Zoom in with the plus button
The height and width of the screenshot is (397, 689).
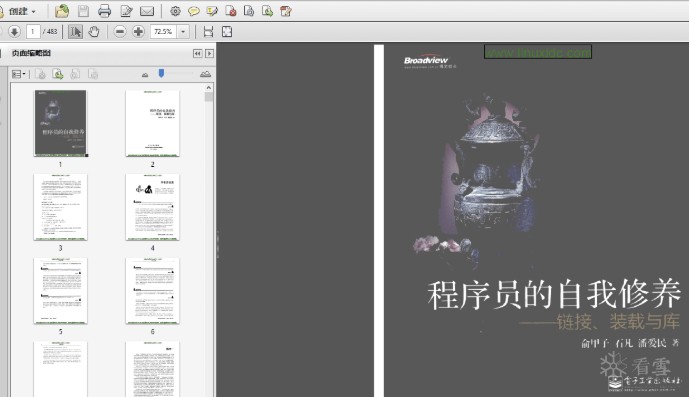(x=138, y=32)
